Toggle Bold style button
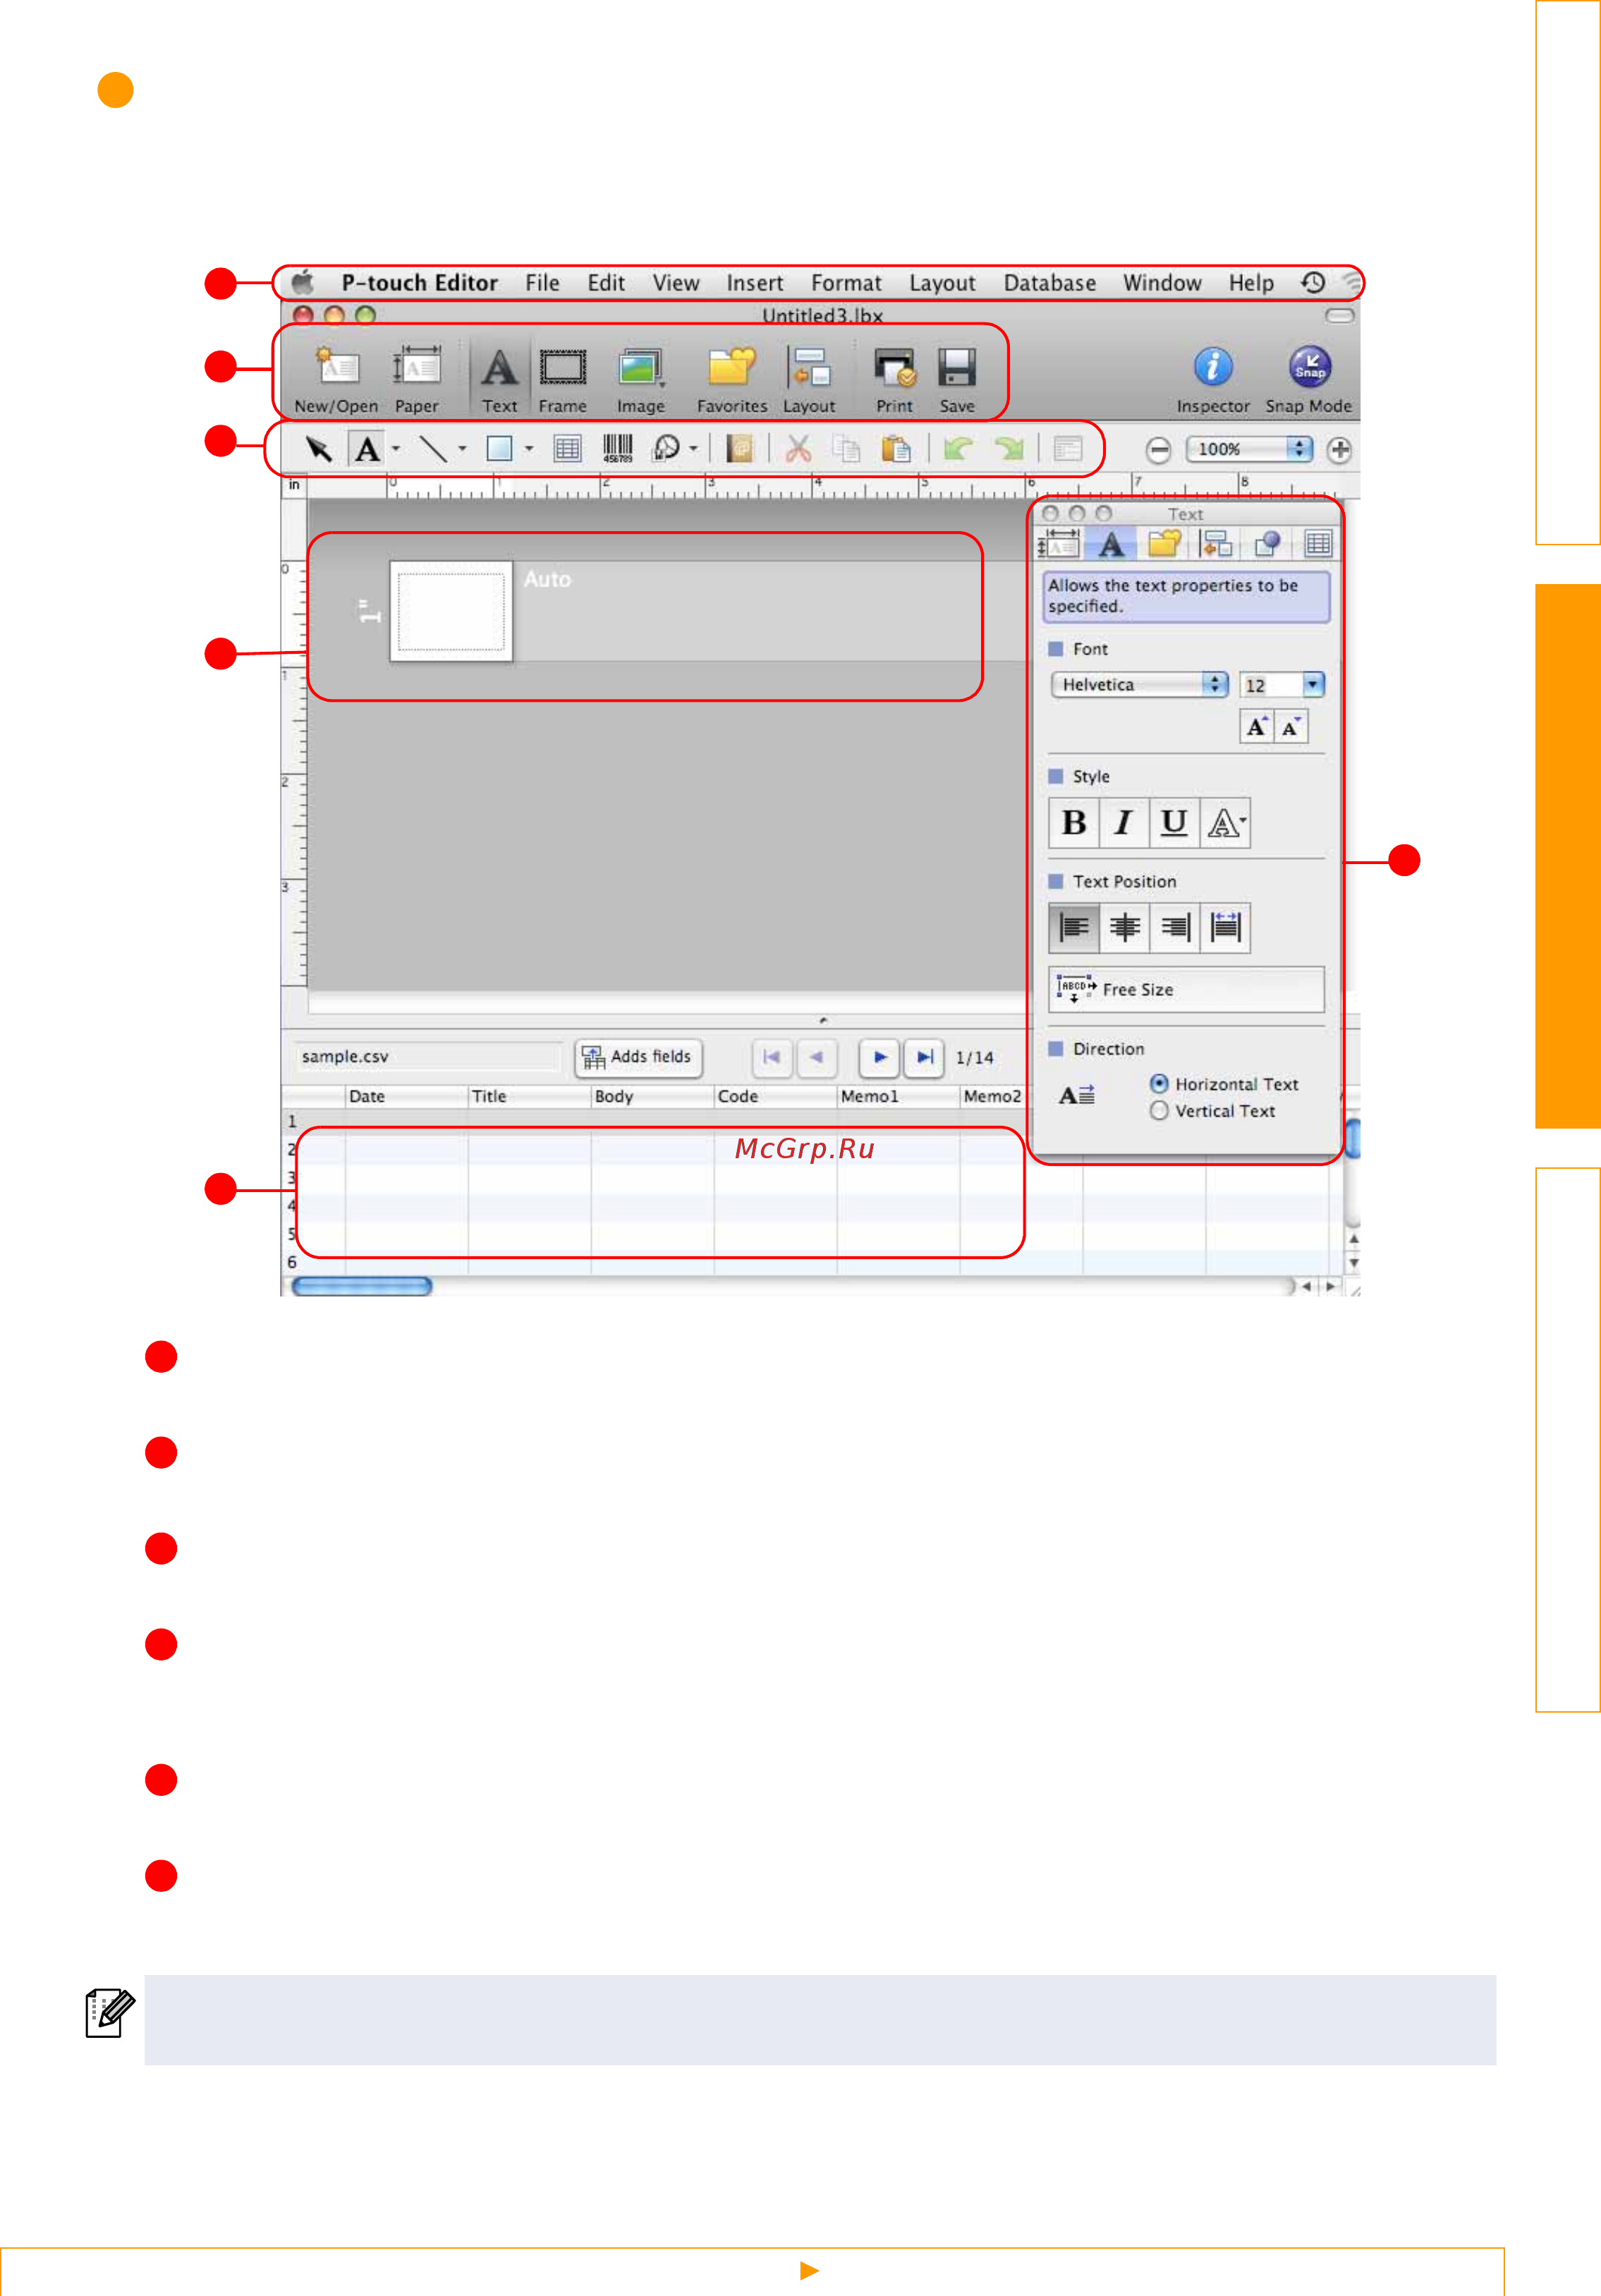This screenshot has width=1601, height=2296. click(x=1074, y=823)
